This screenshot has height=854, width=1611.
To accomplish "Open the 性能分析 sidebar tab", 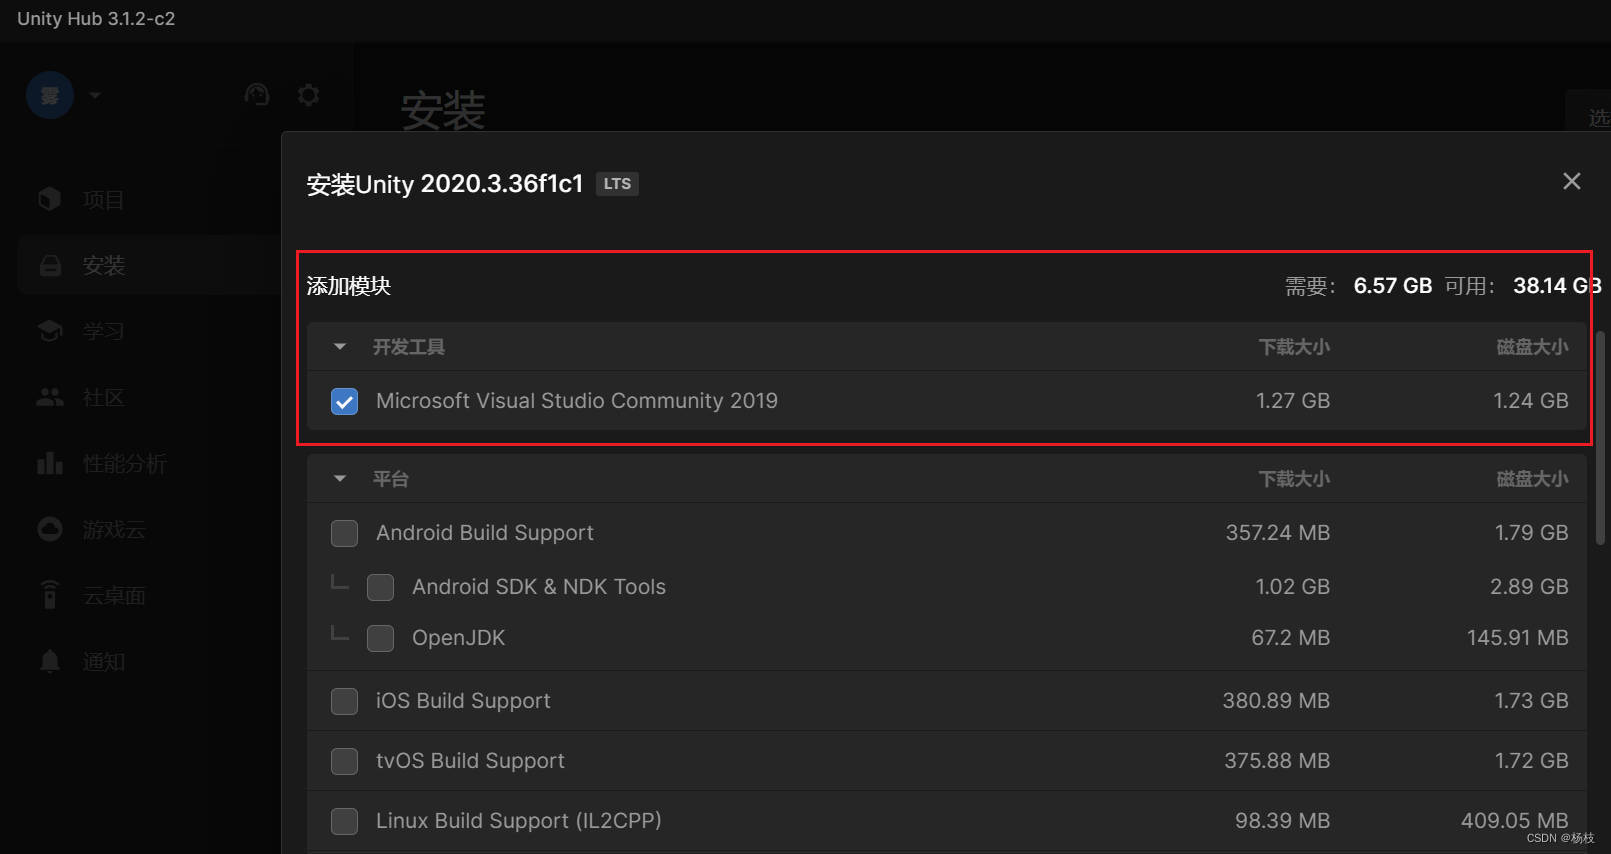I will click(x=125, y=464).
